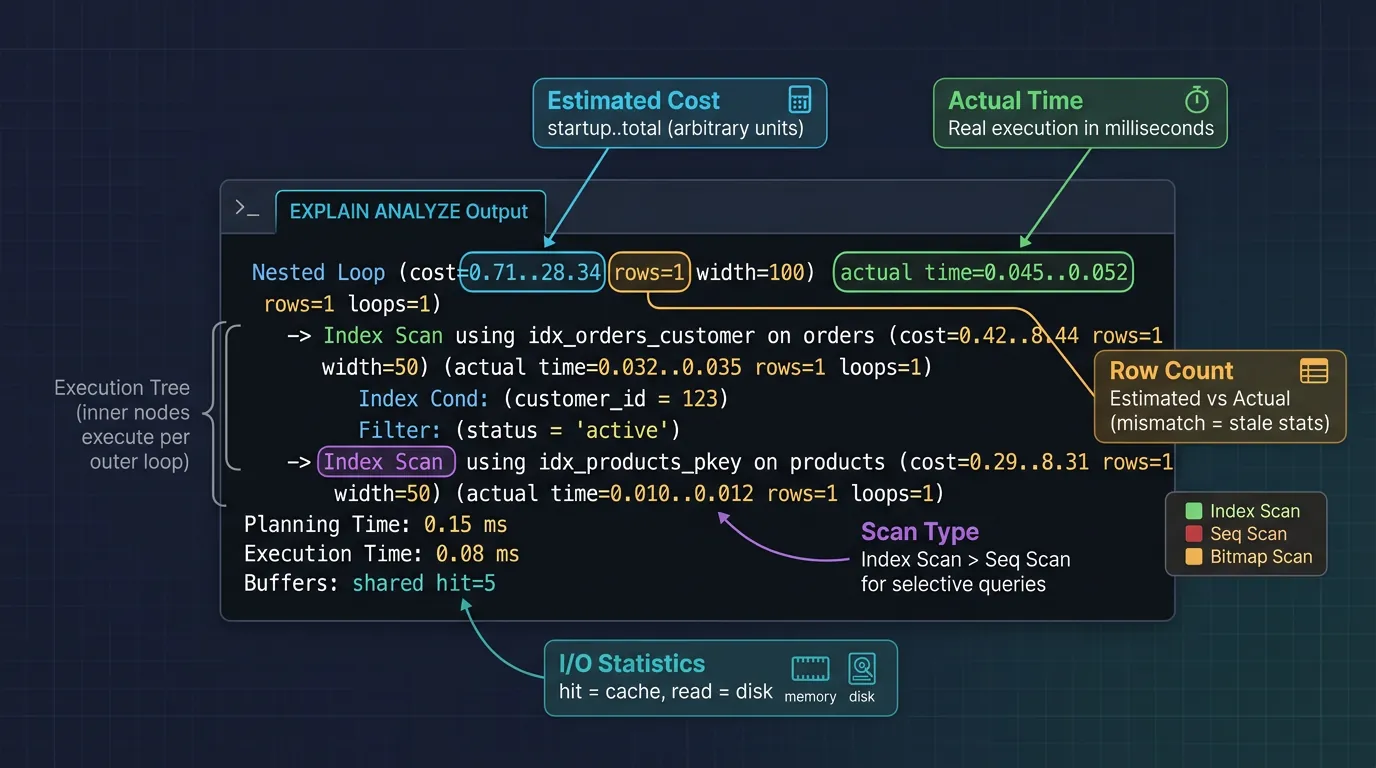Click the red Seq Scan square in the legend
The height and width of the screenshot is (768, 1376).
point(1196,533)
